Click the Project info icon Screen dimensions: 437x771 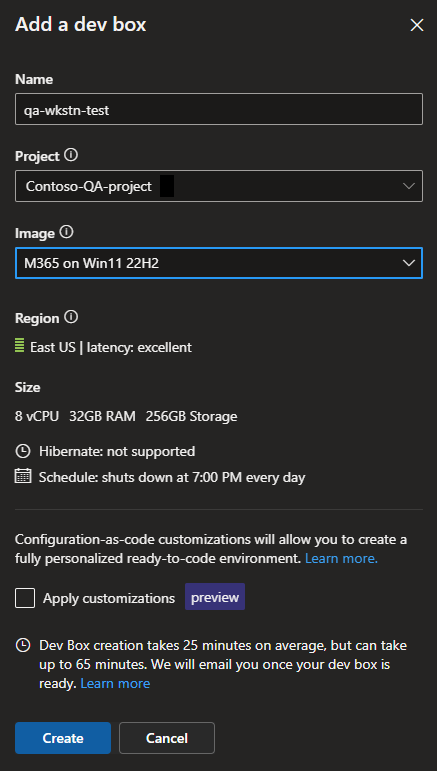71,155
